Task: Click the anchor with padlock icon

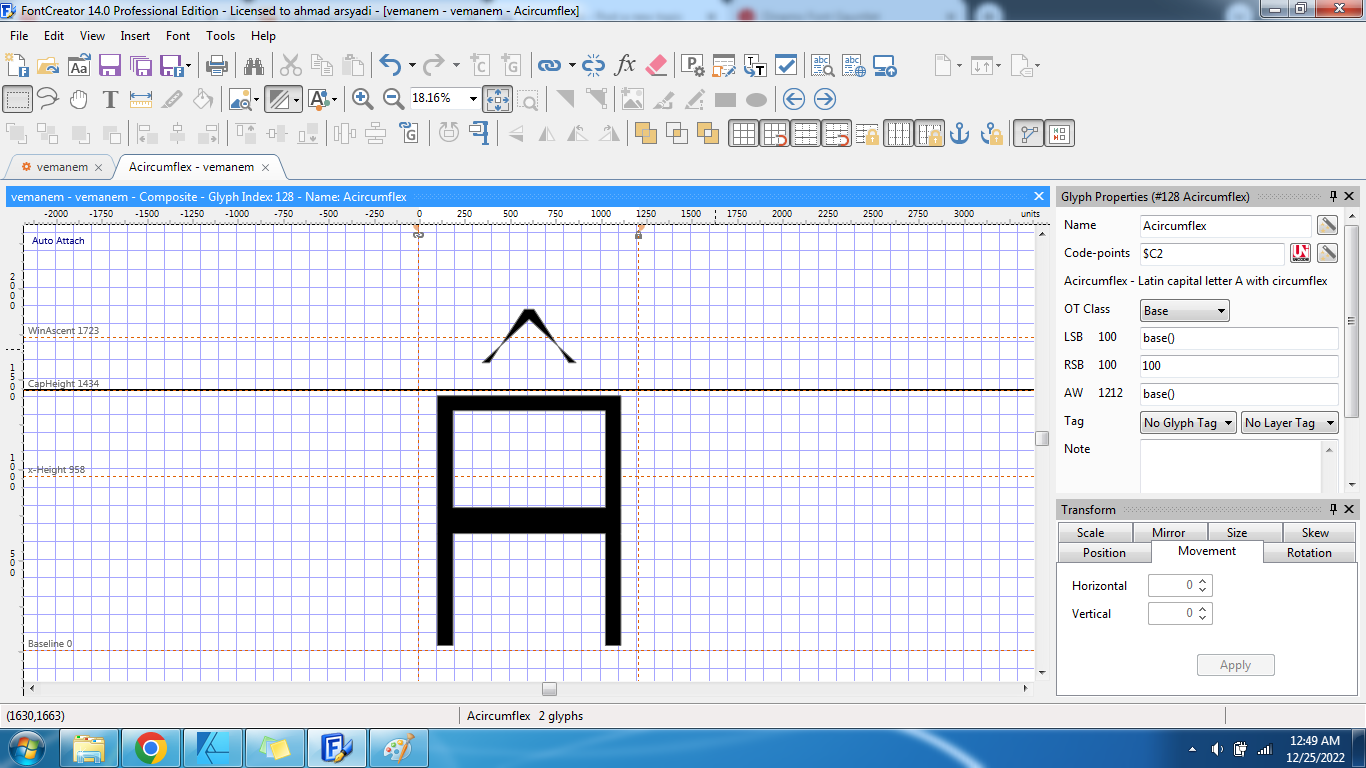Action: click(991, 133)
